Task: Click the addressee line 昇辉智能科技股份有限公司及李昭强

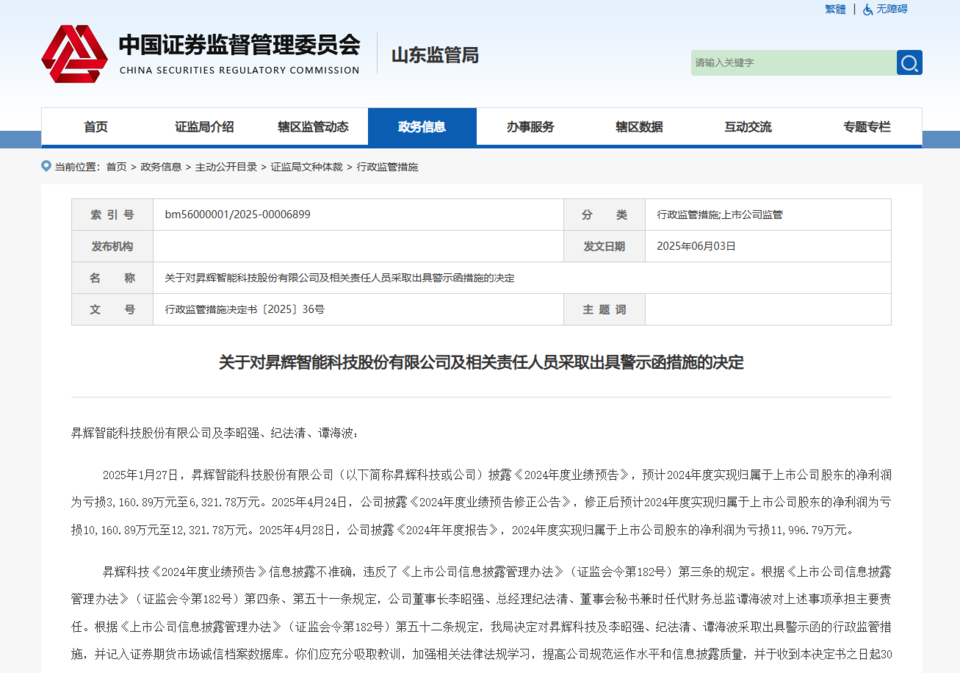Action: pos(215,433)
